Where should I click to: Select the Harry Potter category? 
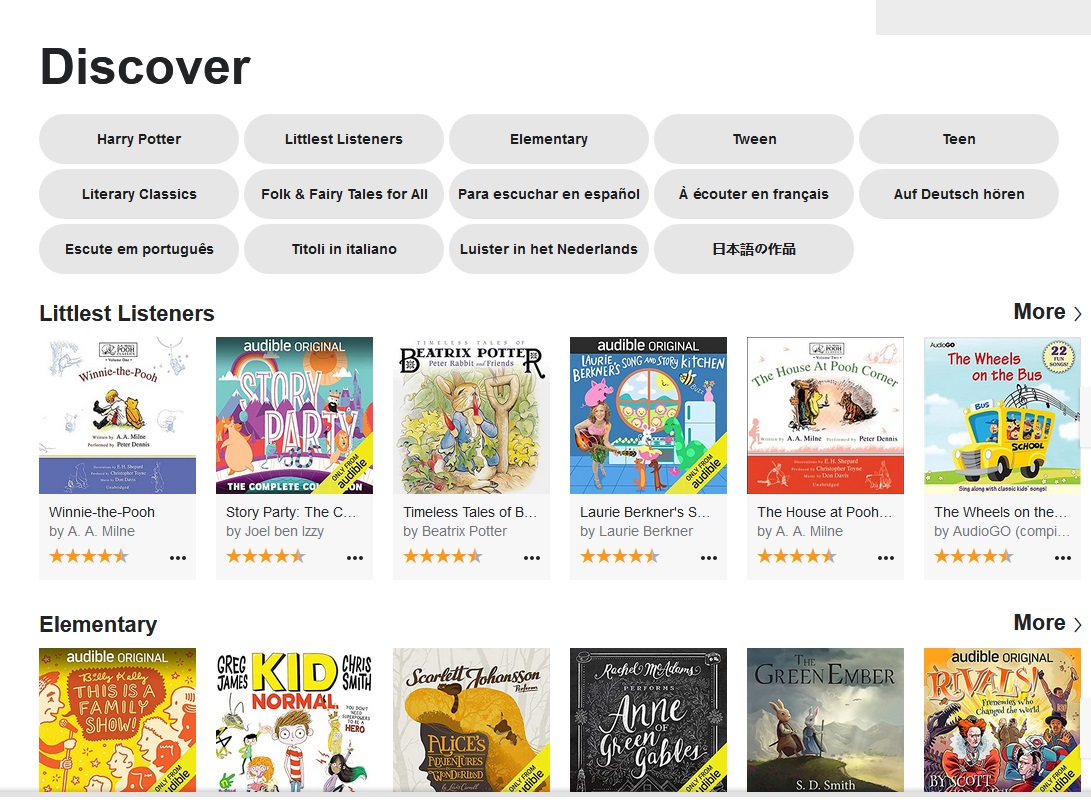[139, 139]
